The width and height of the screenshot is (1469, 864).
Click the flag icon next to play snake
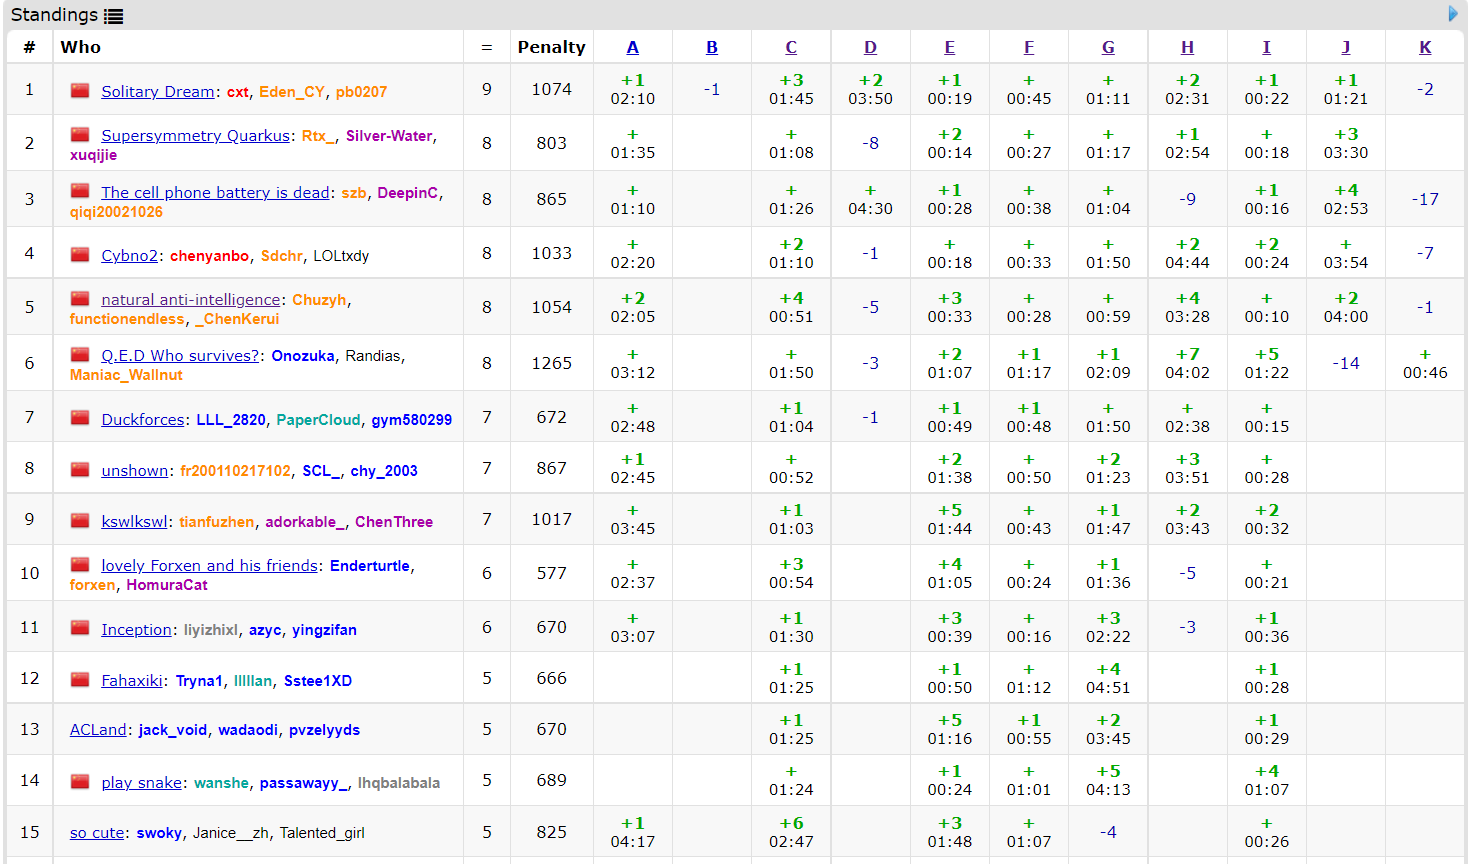80,782
